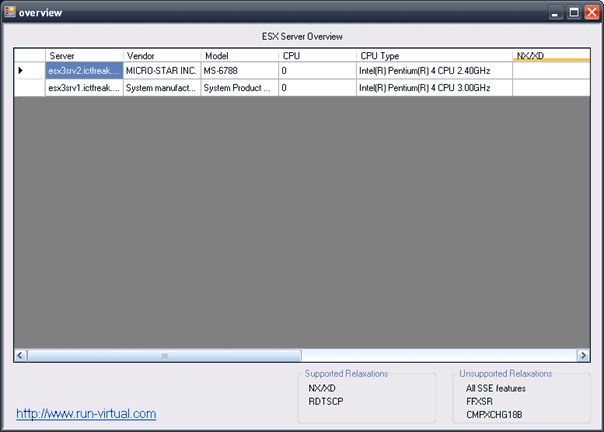Click the overview window title icon

[x=10, y=12]
